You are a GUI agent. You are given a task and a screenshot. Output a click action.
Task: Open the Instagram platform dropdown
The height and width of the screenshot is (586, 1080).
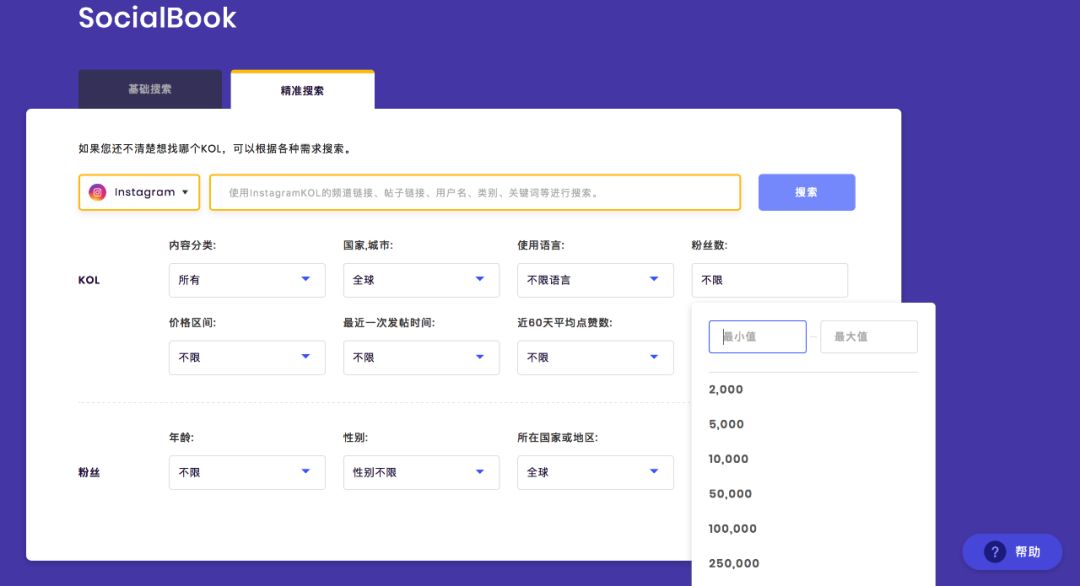pyautogui.click(x=139, y=192)
